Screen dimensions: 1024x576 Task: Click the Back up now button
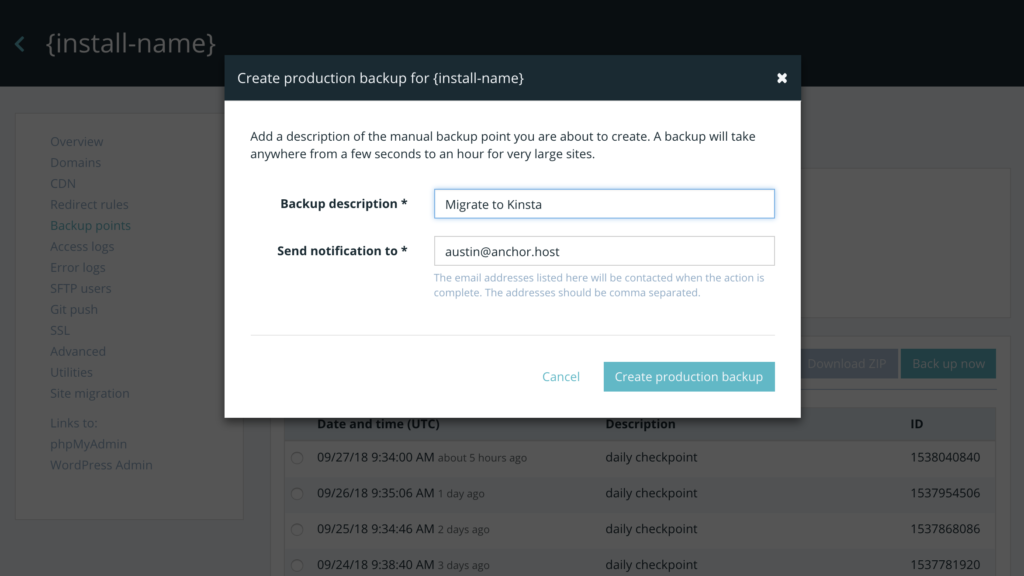pos(948,364)
